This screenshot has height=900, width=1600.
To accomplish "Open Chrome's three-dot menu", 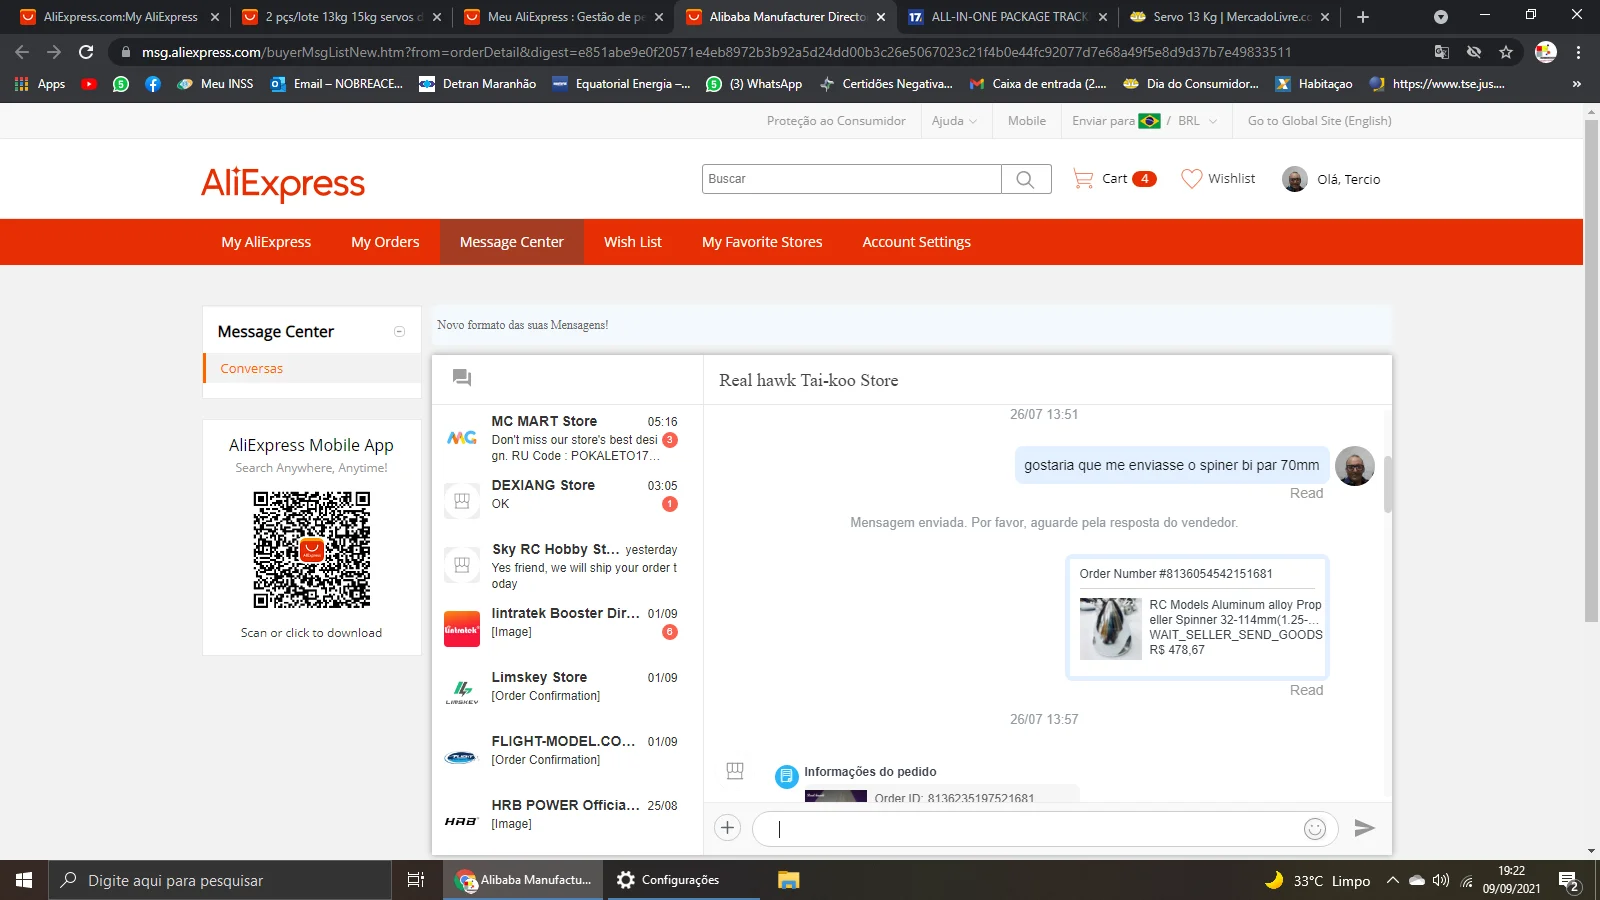I will click(x=1578, y=52).
